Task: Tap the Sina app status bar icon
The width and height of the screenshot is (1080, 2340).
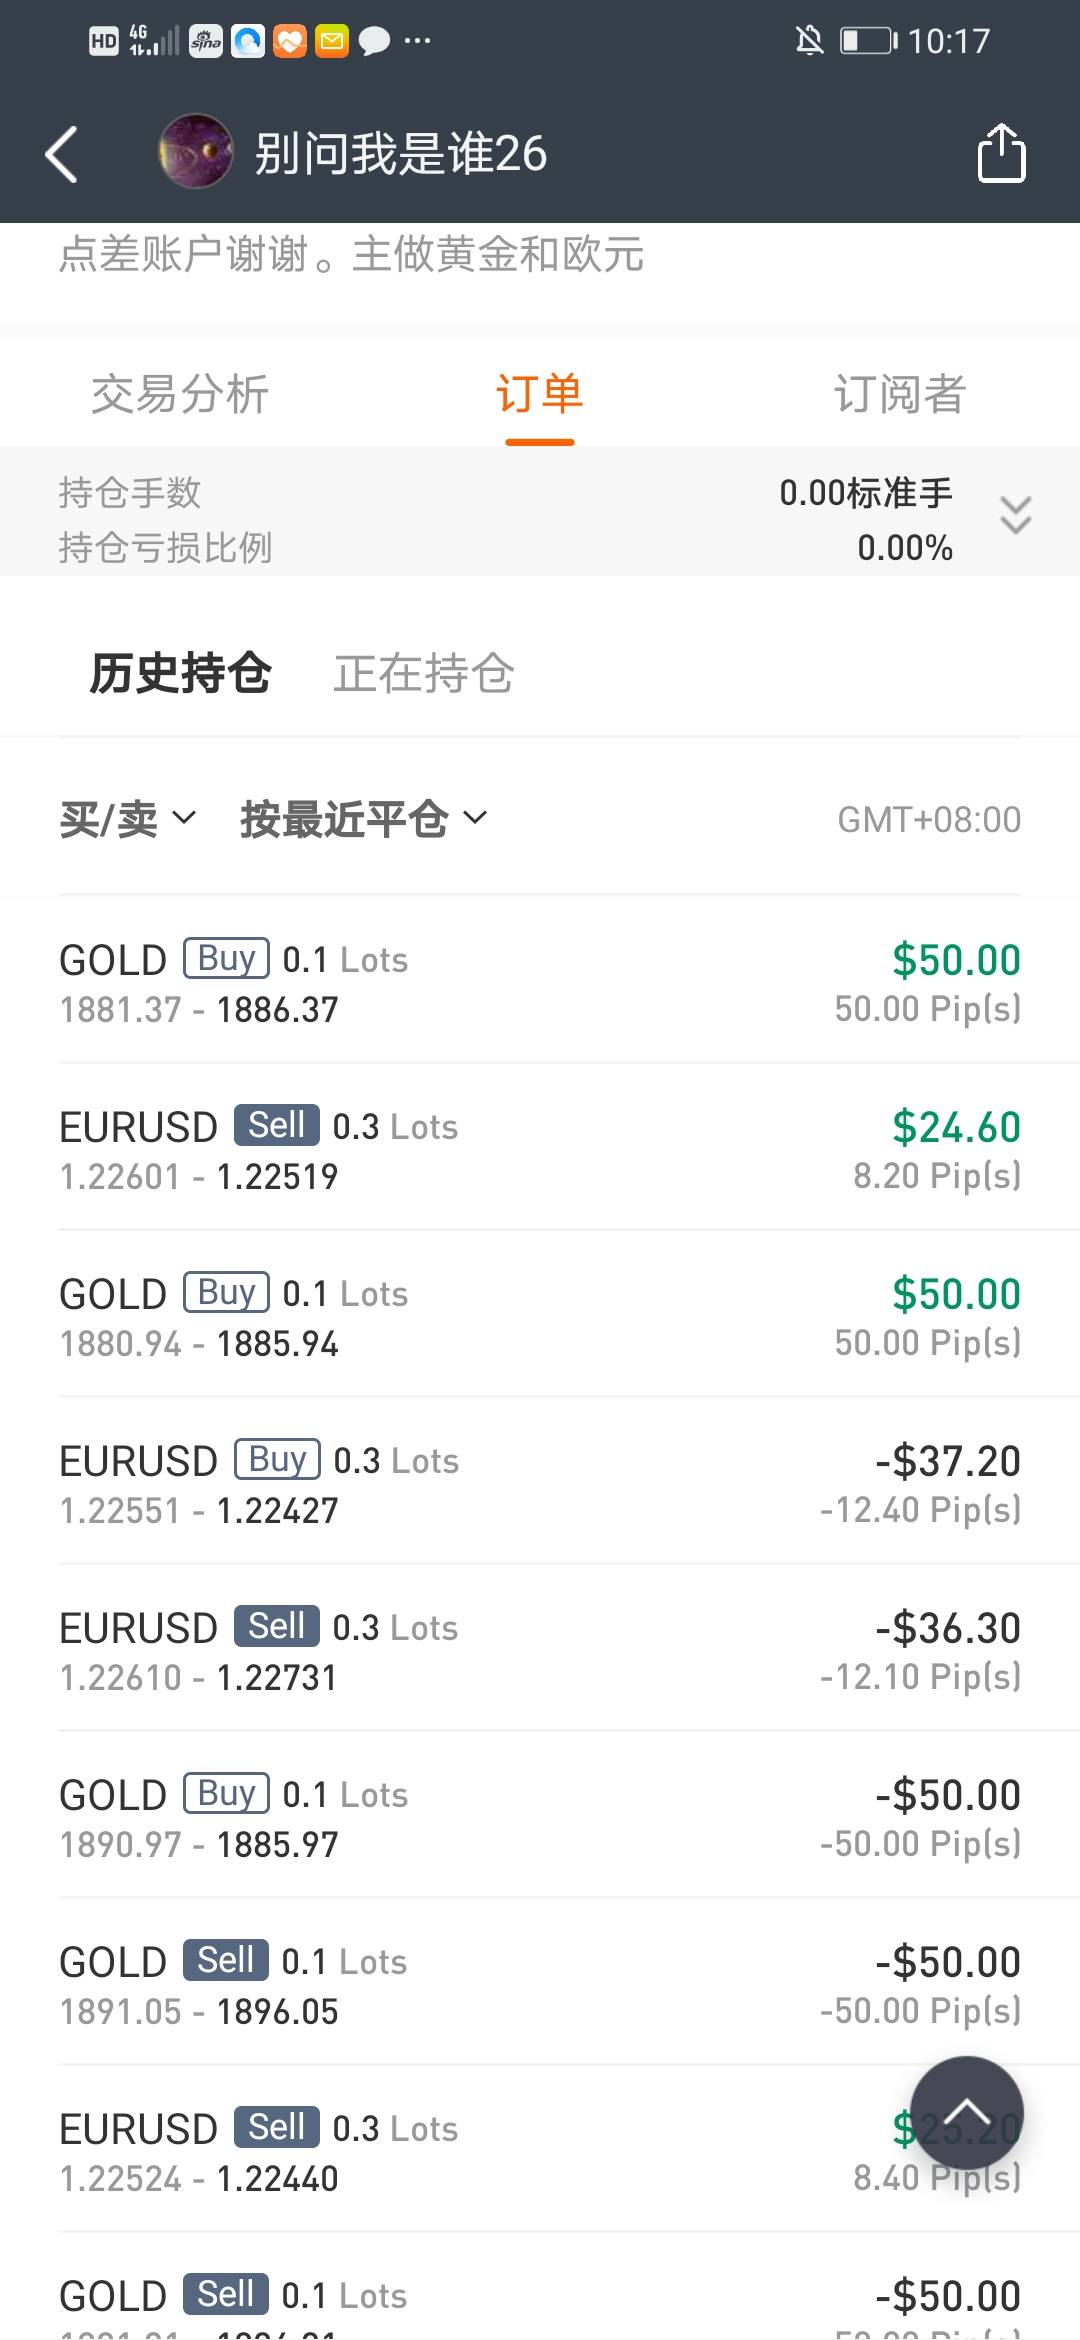Action: tap(206, 41)
